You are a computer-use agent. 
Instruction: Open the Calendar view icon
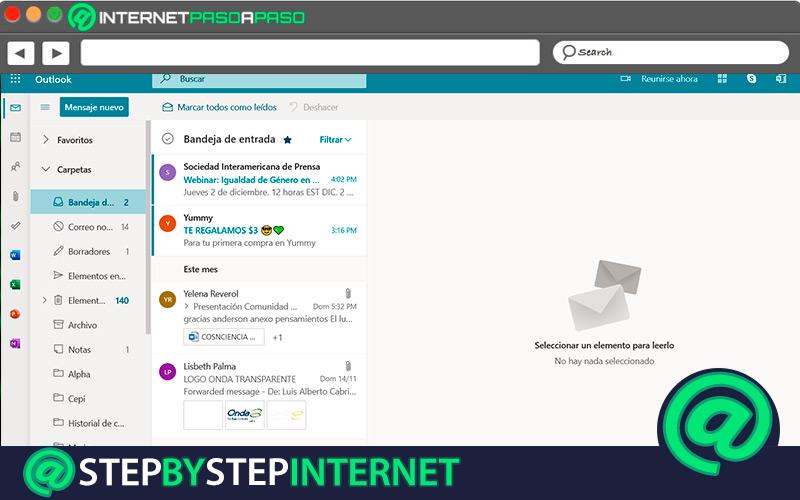15,137
